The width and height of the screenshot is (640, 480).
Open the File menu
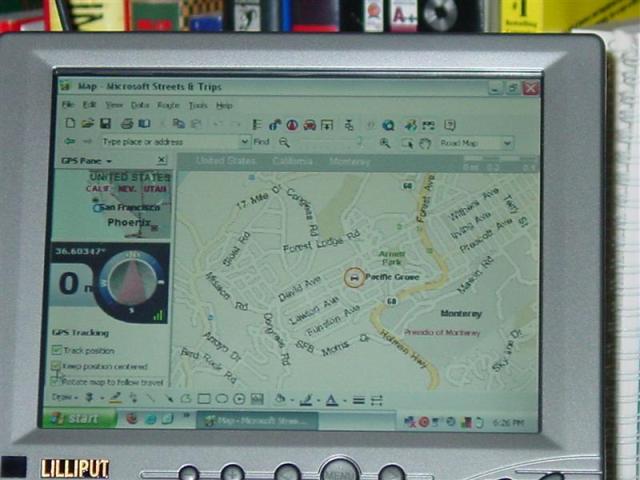pos(67,105)
